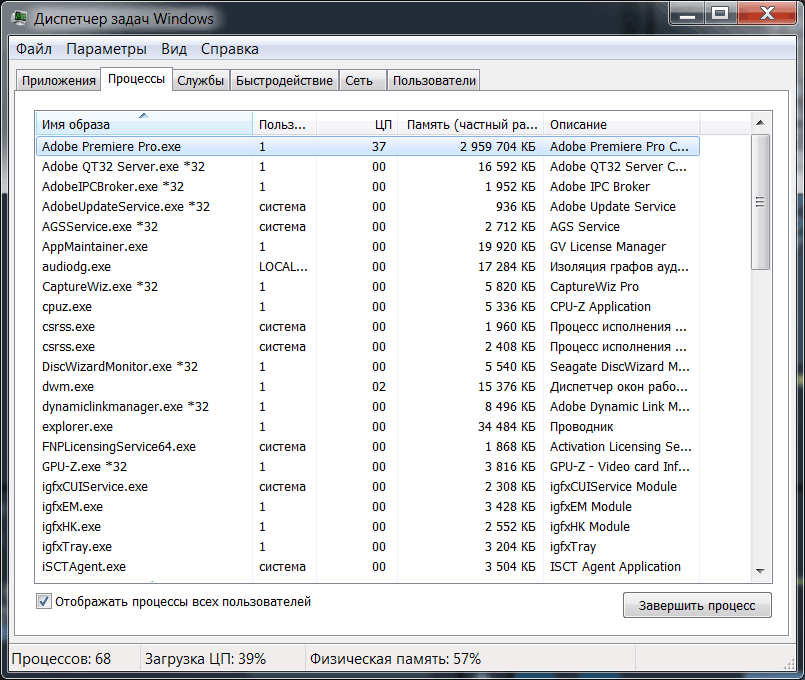Open the Параметры menu
The image size is (805, 680).
[x=106, y=49]
